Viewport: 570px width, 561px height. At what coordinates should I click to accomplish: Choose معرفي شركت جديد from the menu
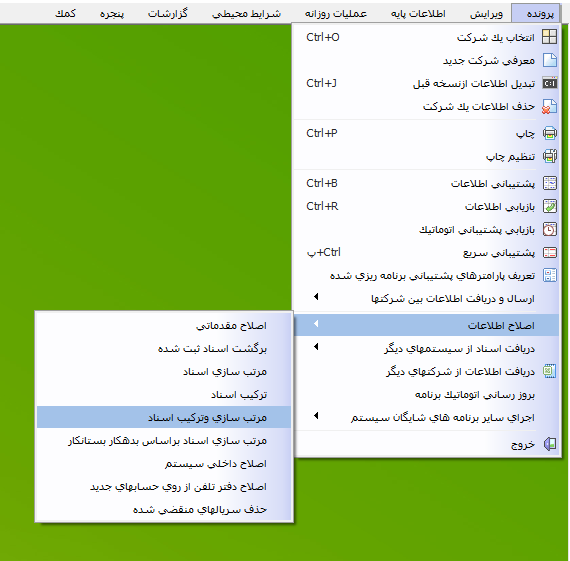pos(426,60)
